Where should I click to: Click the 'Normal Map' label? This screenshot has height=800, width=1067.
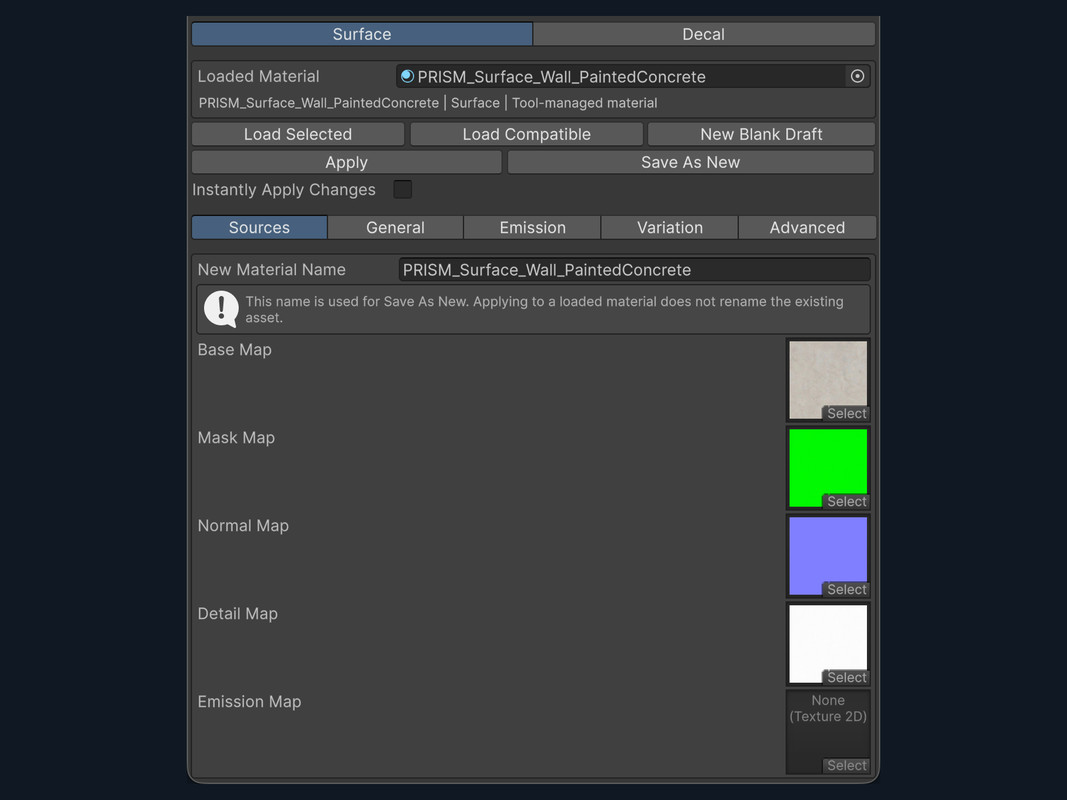point(243,526)
